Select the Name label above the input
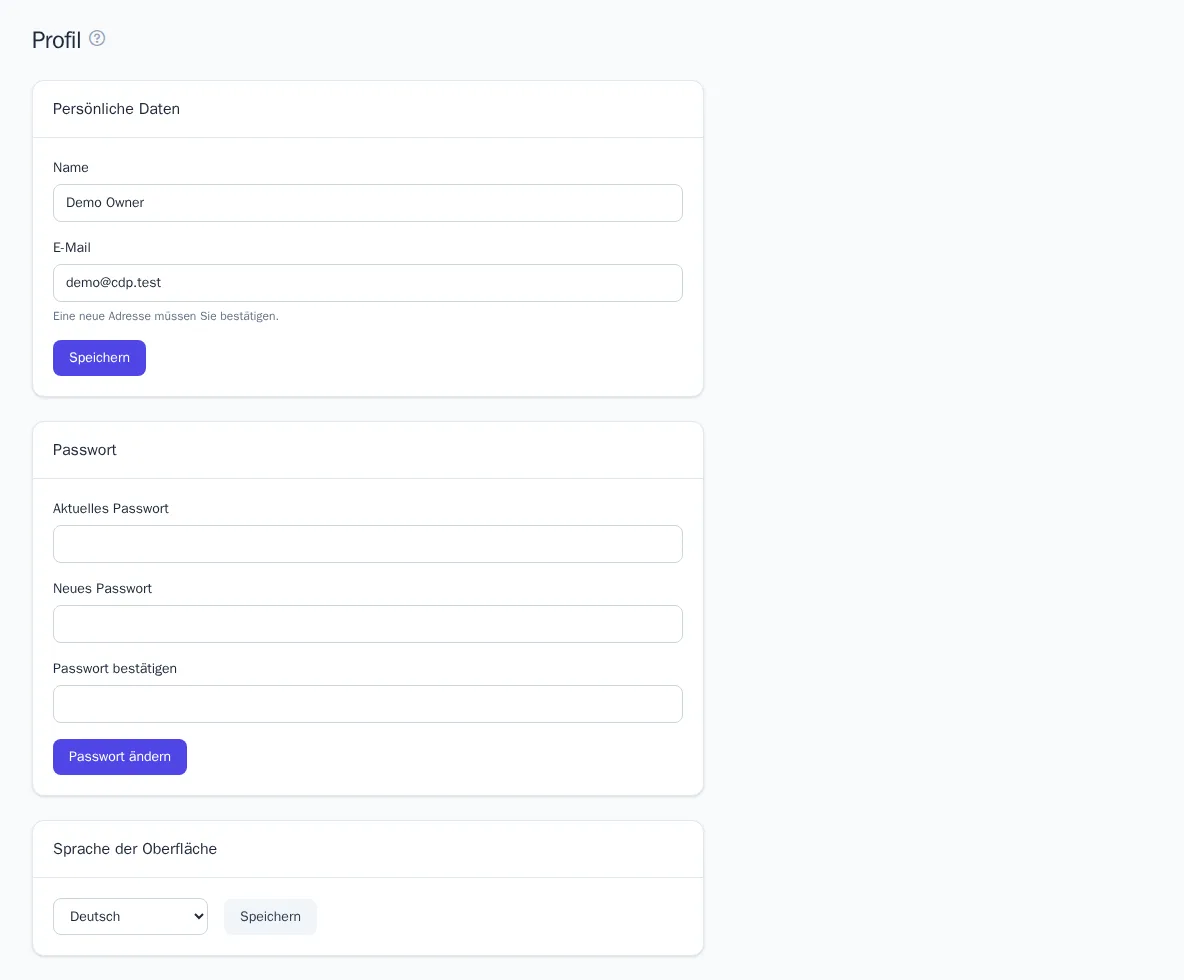 click(70, 168)
